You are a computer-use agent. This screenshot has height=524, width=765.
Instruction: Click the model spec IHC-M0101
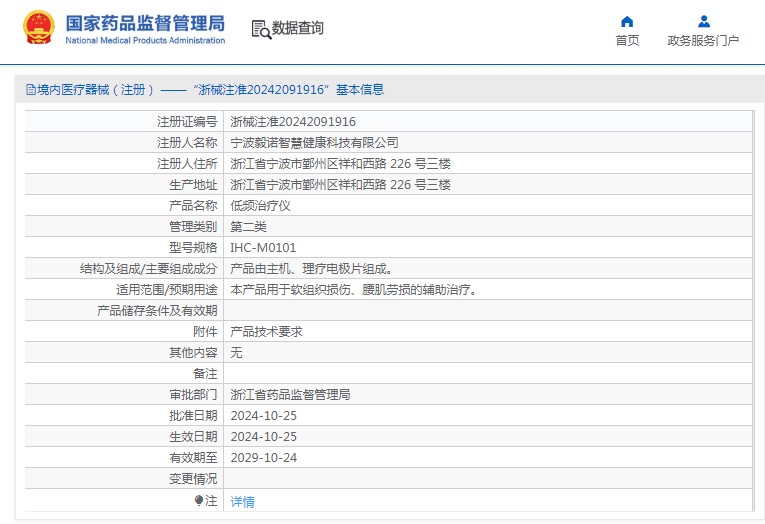[x=263, y=247]
